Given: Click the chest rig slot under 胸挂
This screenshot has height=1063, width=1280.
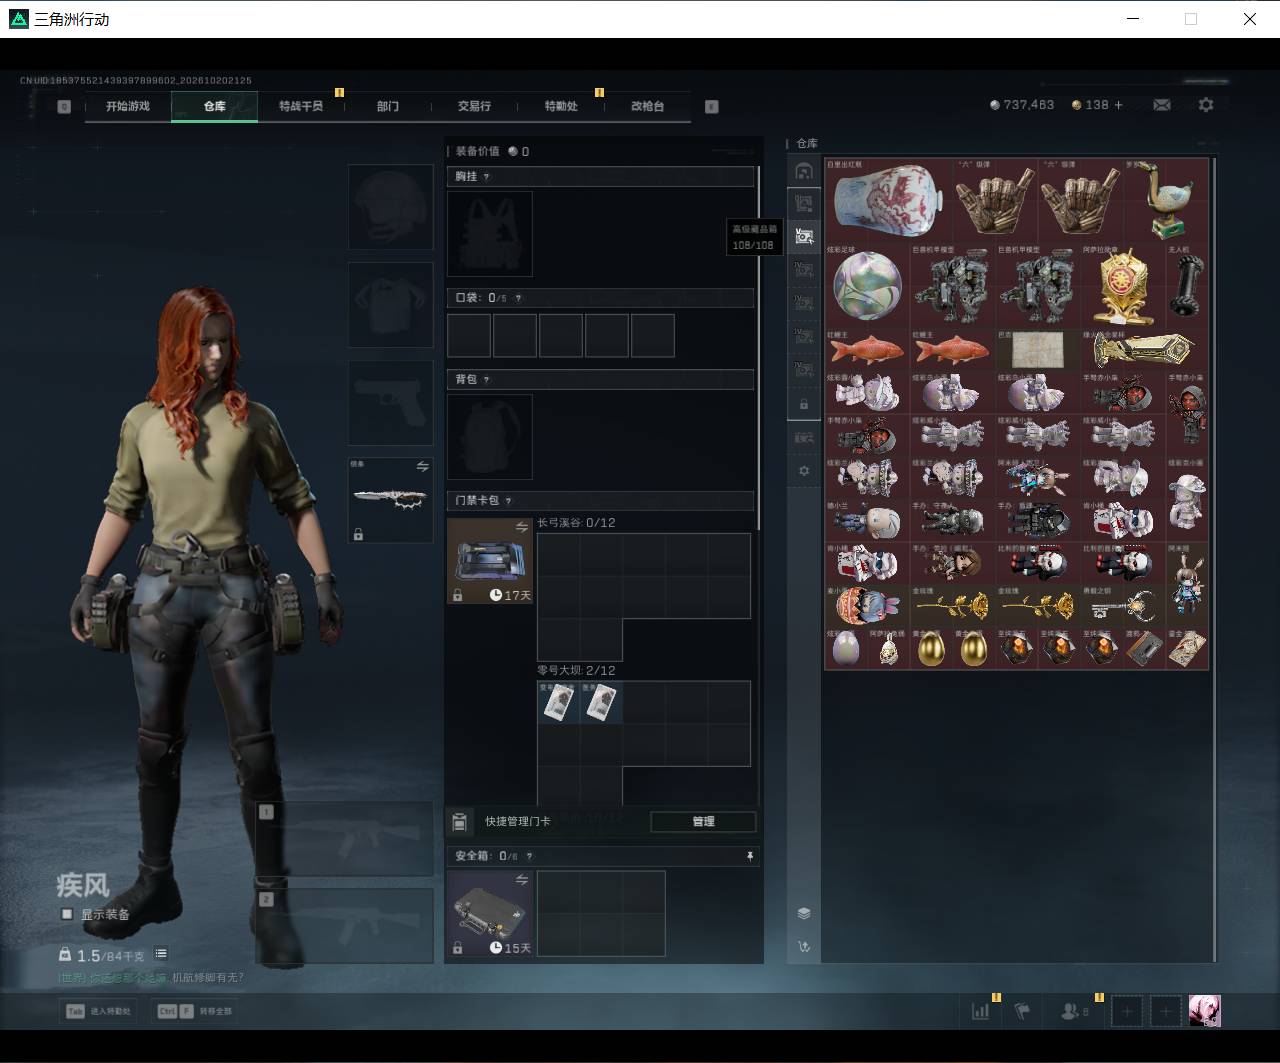Looking at the screenshot, I should click(x=490, y=234).
